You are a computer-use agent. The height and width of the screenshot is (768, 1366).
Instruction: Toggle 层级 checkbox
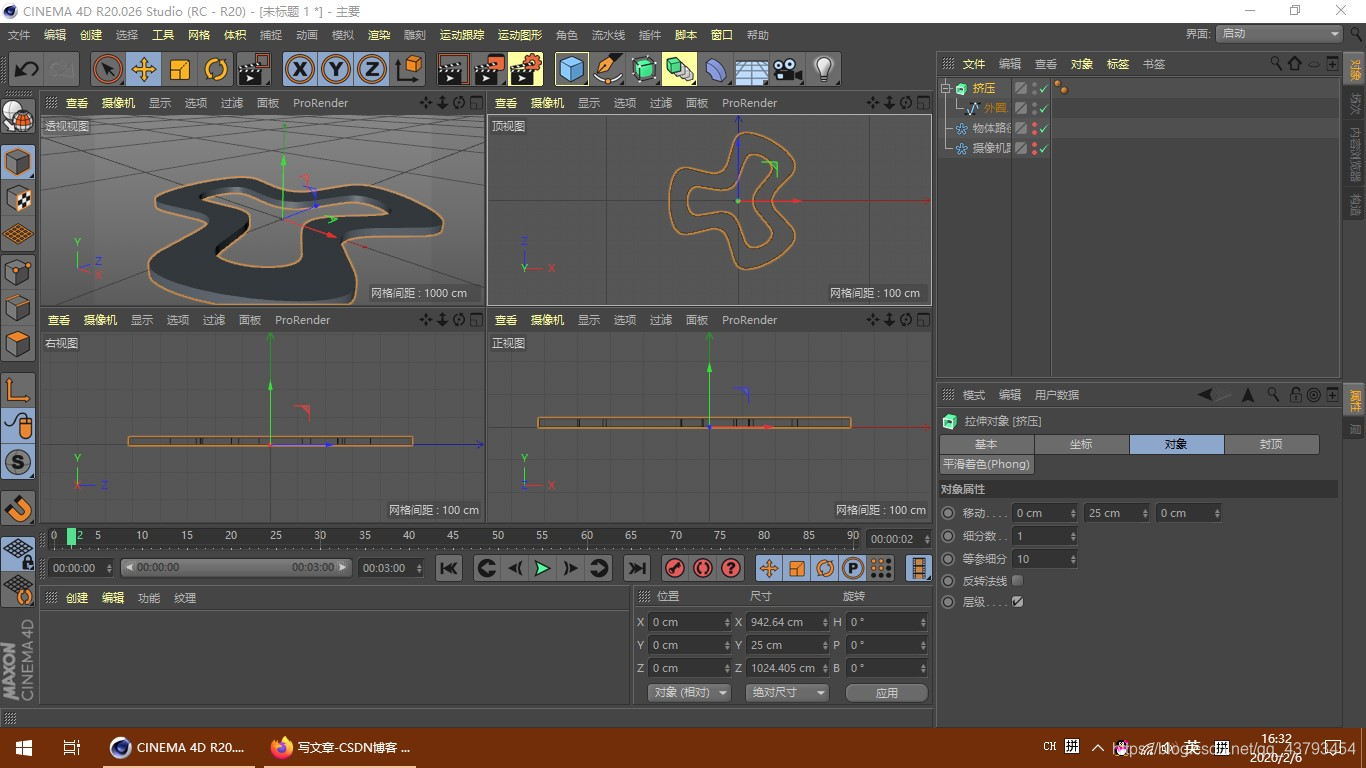[x=1018, y=602]
